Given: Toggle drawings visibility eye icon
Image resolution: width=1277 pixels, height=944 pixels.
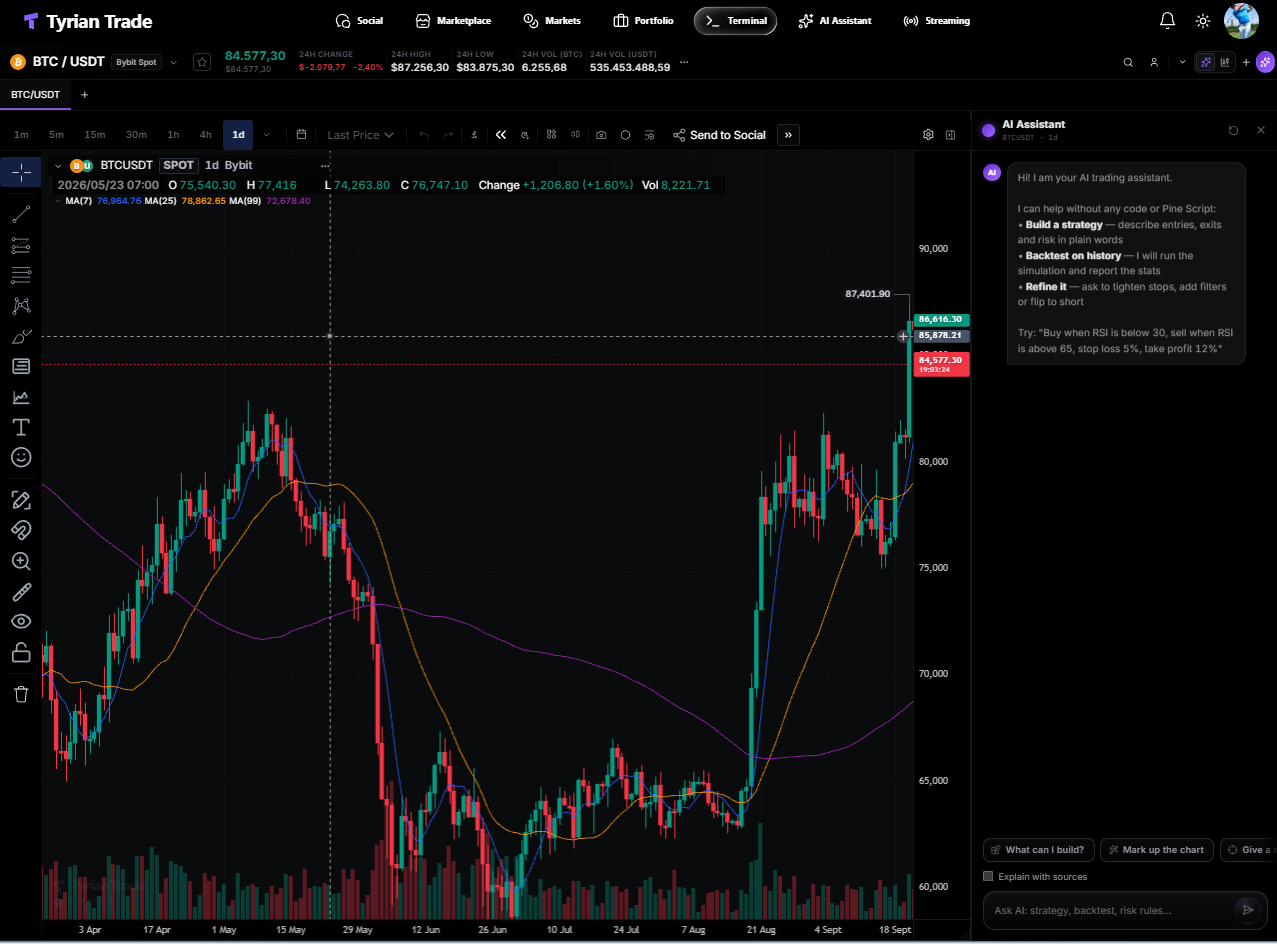Looking at the screenshot, I should pos(21,621).
